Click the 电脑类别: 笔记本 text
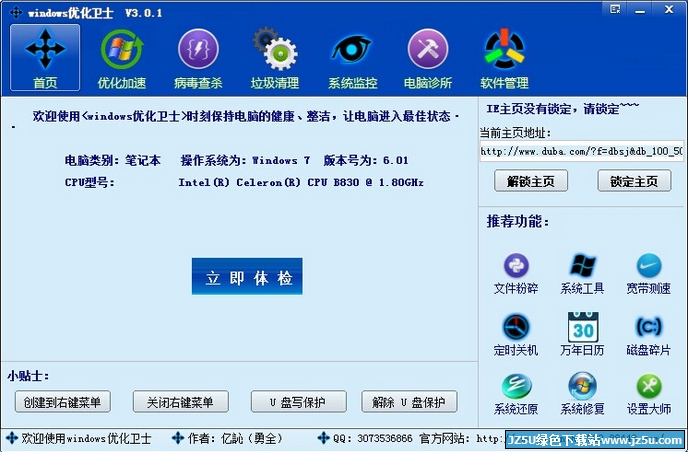 click(113, 161)
